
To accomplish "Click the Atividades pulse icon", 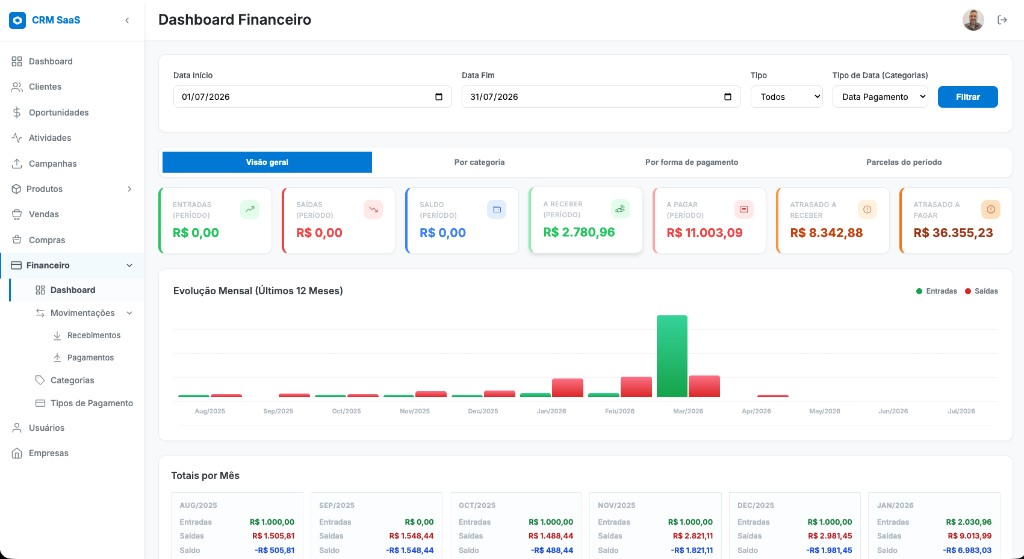I will coord(17,138).
